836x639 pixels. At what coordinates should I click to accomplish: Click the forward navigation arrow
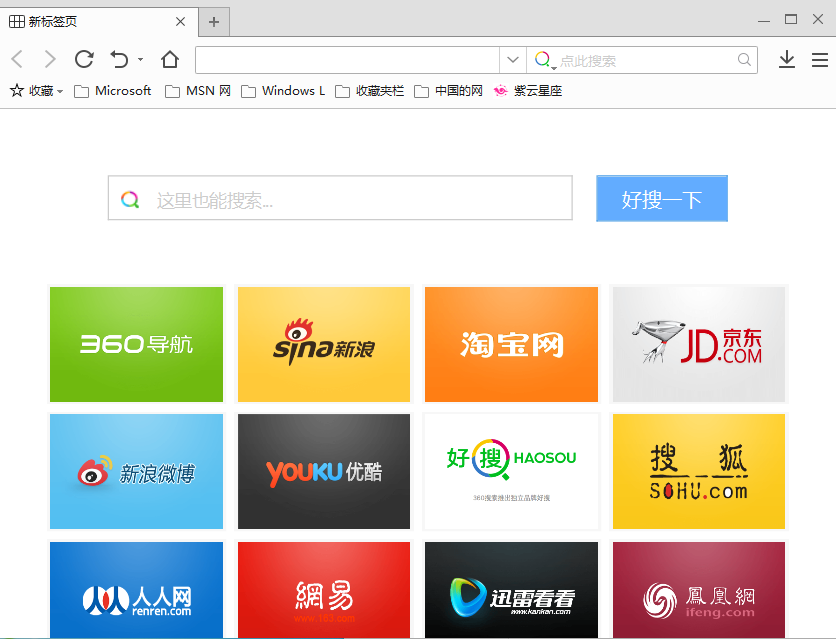point(50,59)
